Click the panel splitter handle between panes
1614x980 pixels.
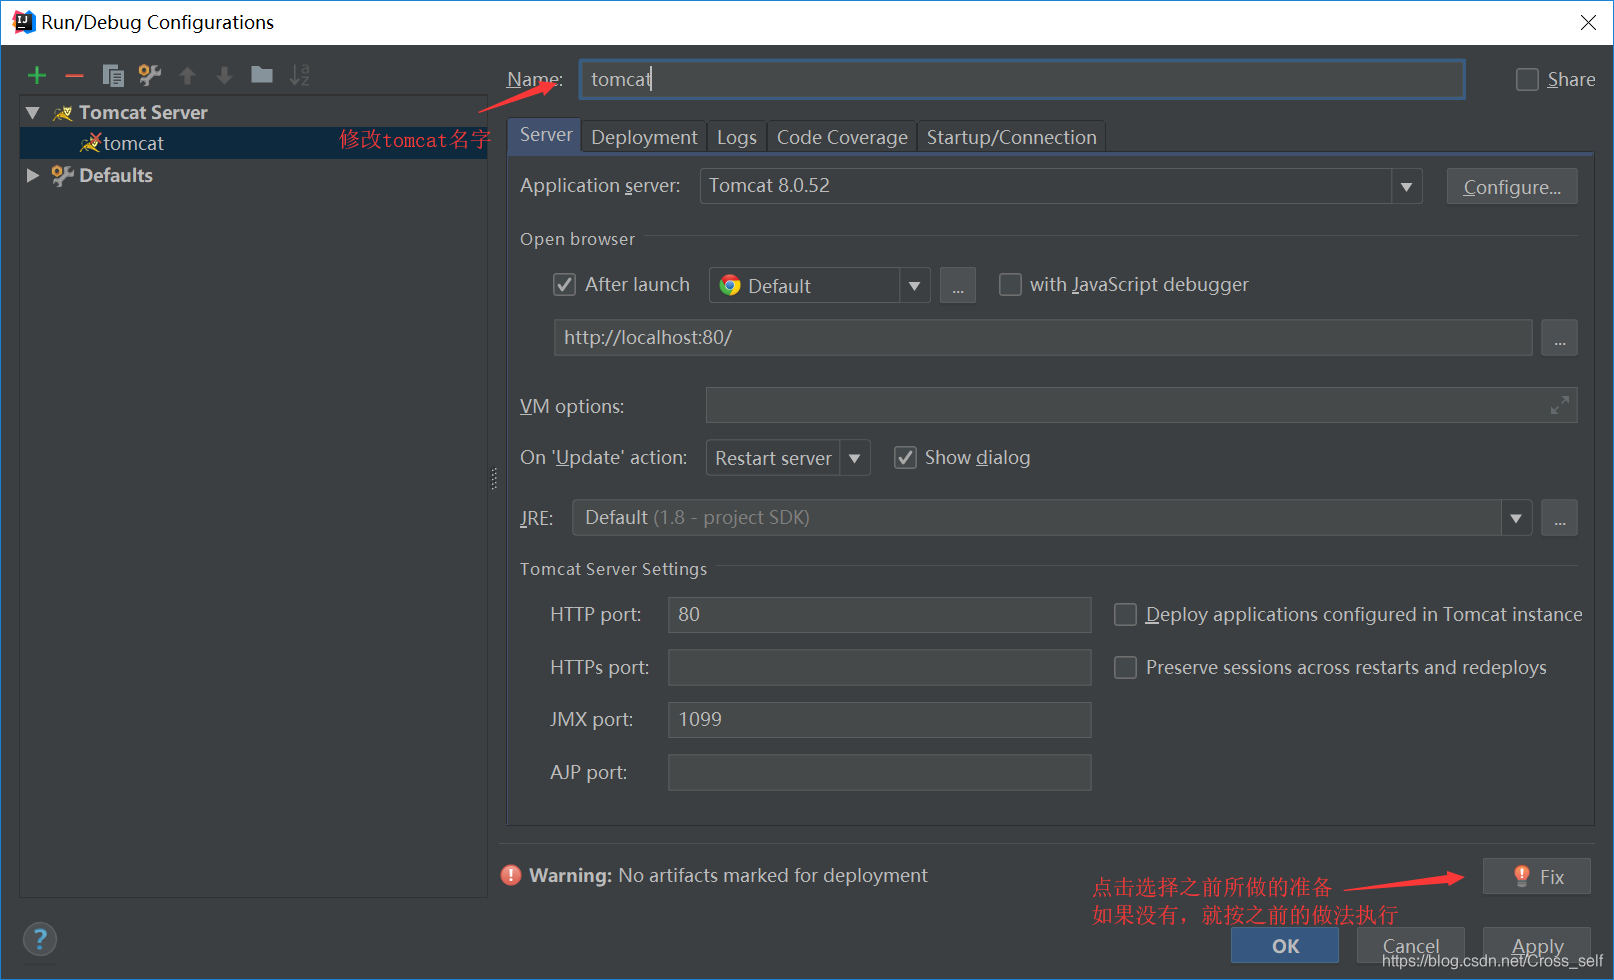click(x=494, y=479)
